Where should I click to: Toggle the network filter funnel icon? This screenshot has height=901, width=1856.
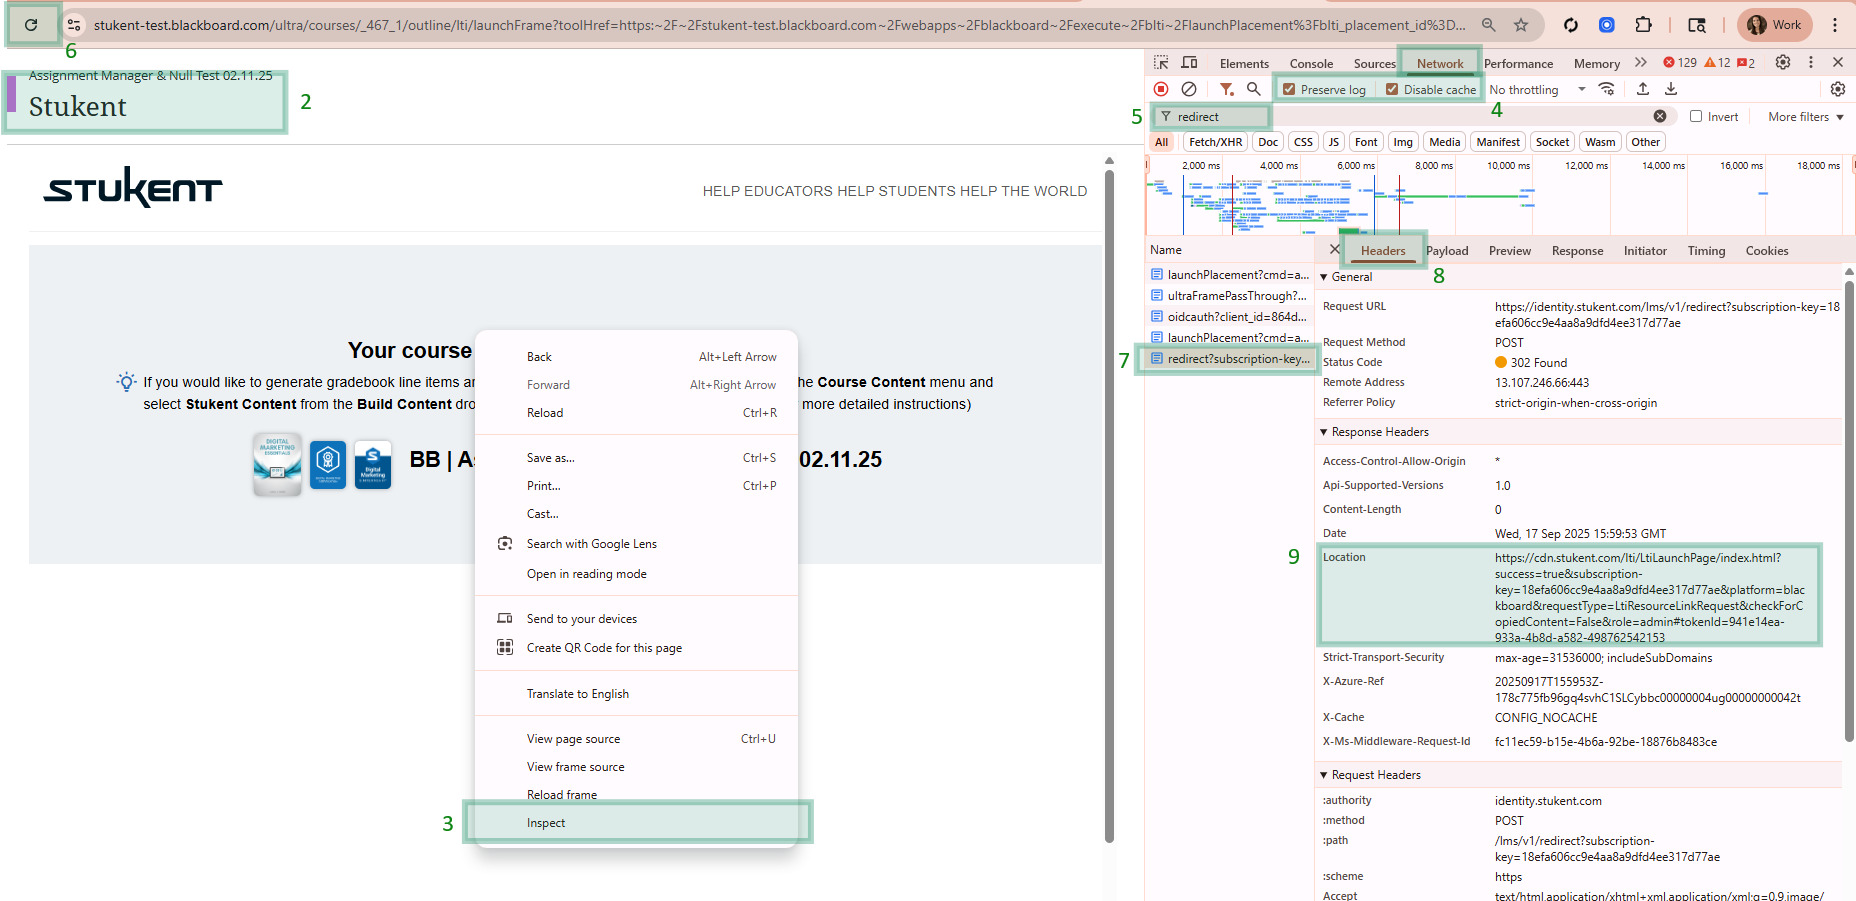1227,89
